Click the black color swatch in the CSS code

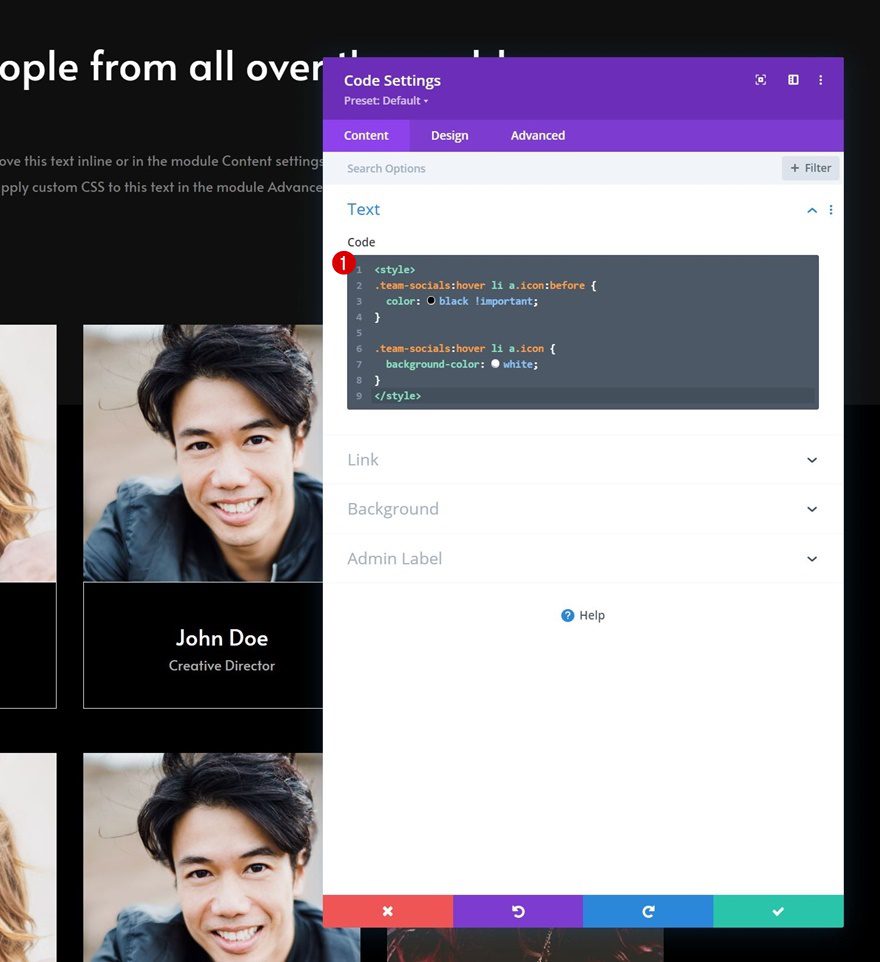(431, 300)
